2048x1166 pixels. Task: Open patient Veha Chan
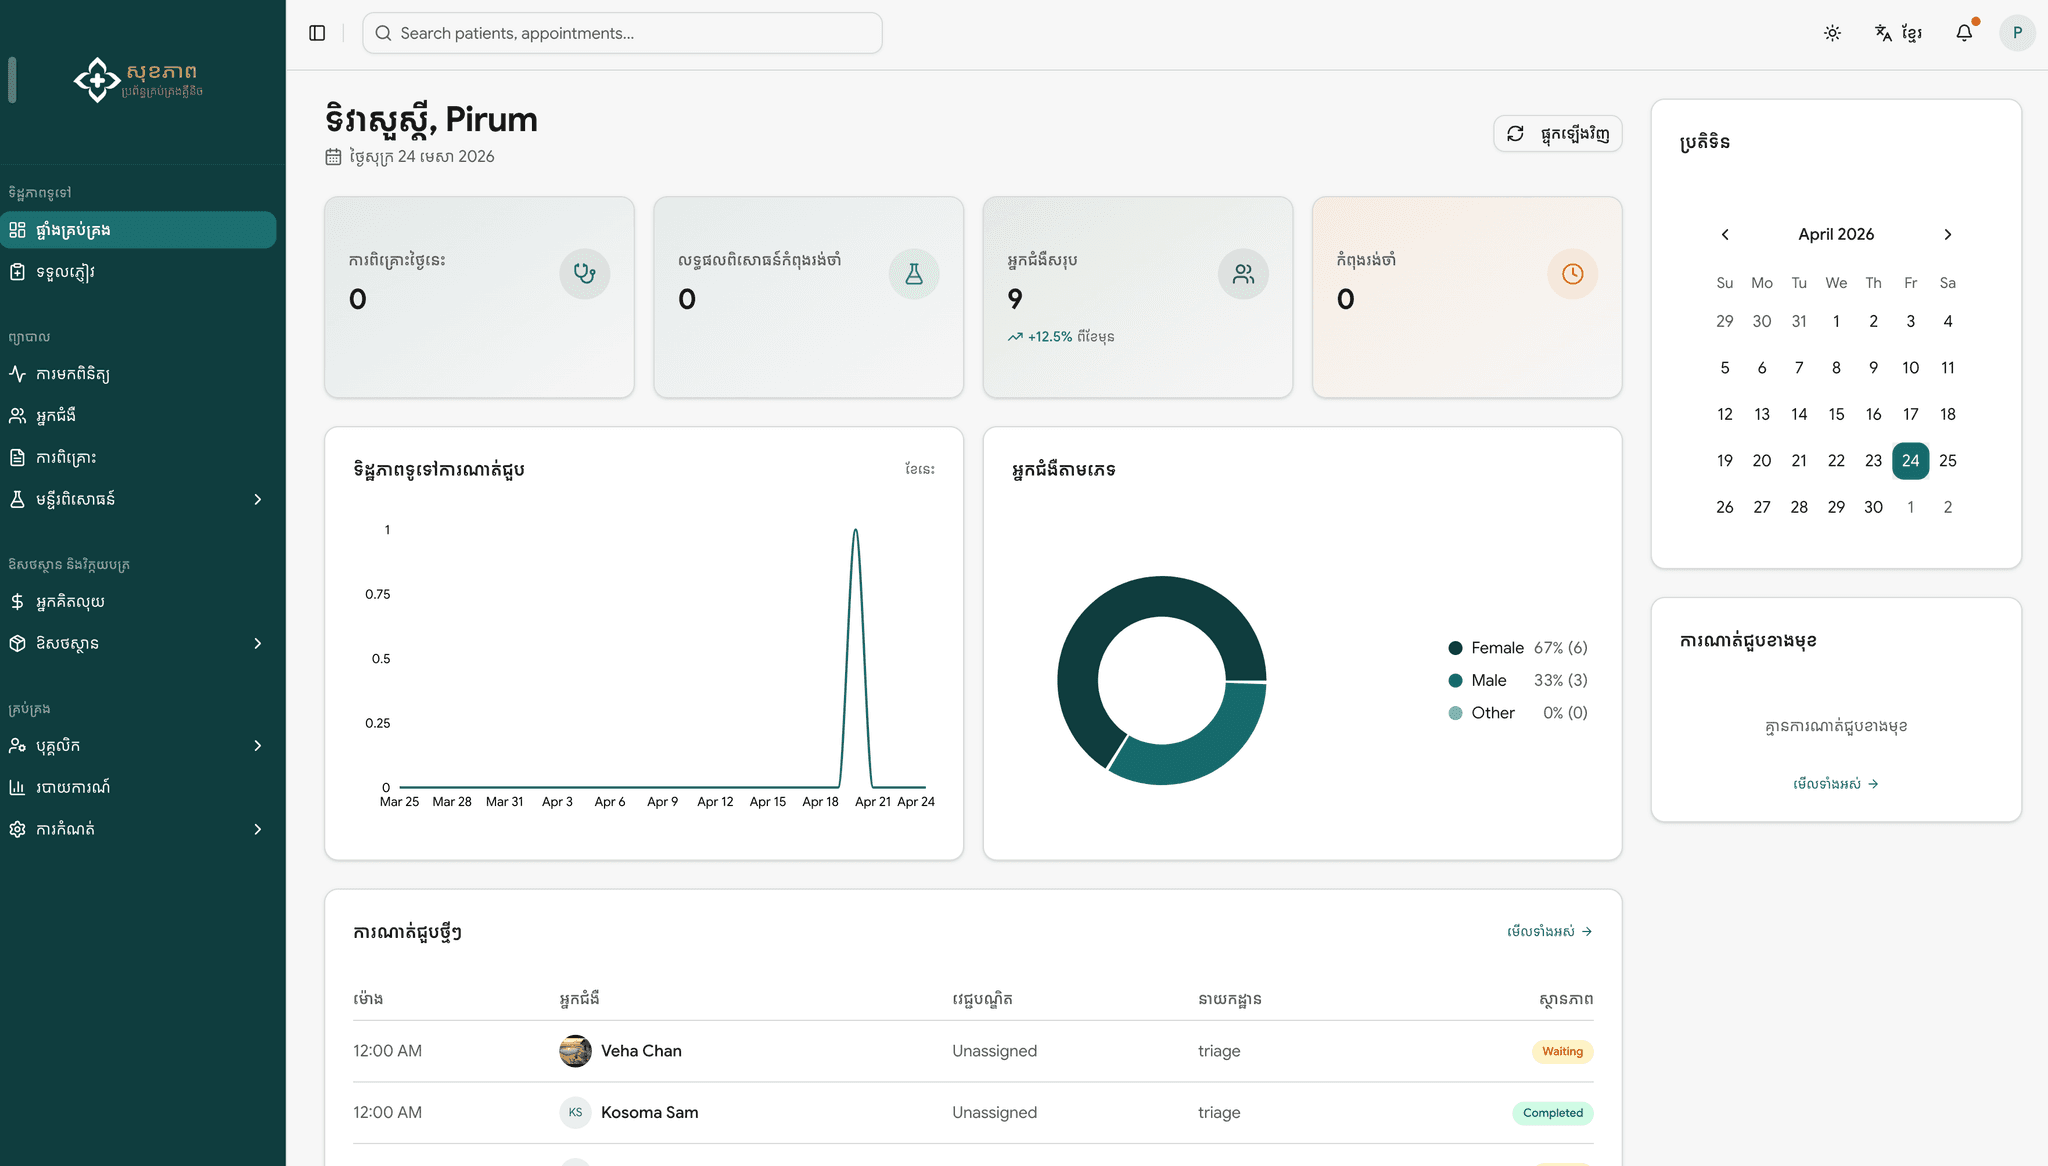point(641,1051)
